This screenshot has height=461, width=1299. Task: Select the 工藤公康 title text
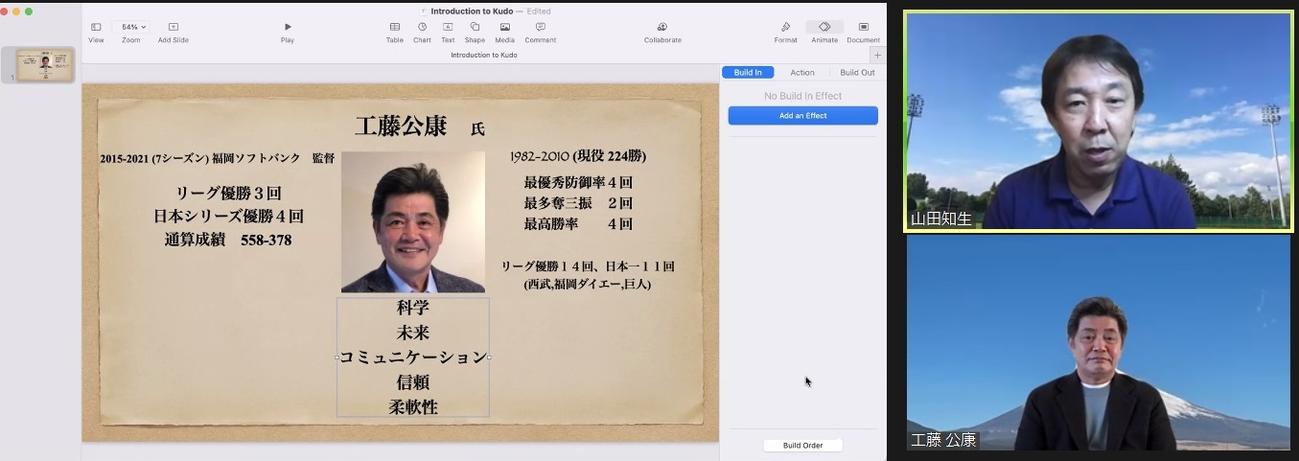point(400,126)
